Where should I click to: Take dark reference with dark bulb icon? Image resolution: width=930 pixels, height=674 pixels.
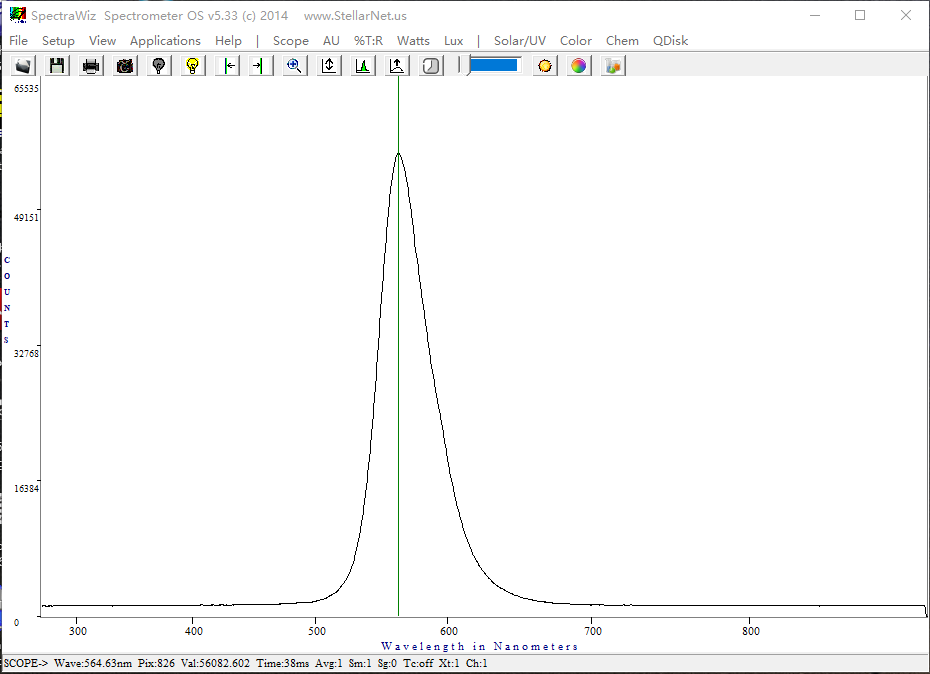pyautogui.click(x=158, y=66)
